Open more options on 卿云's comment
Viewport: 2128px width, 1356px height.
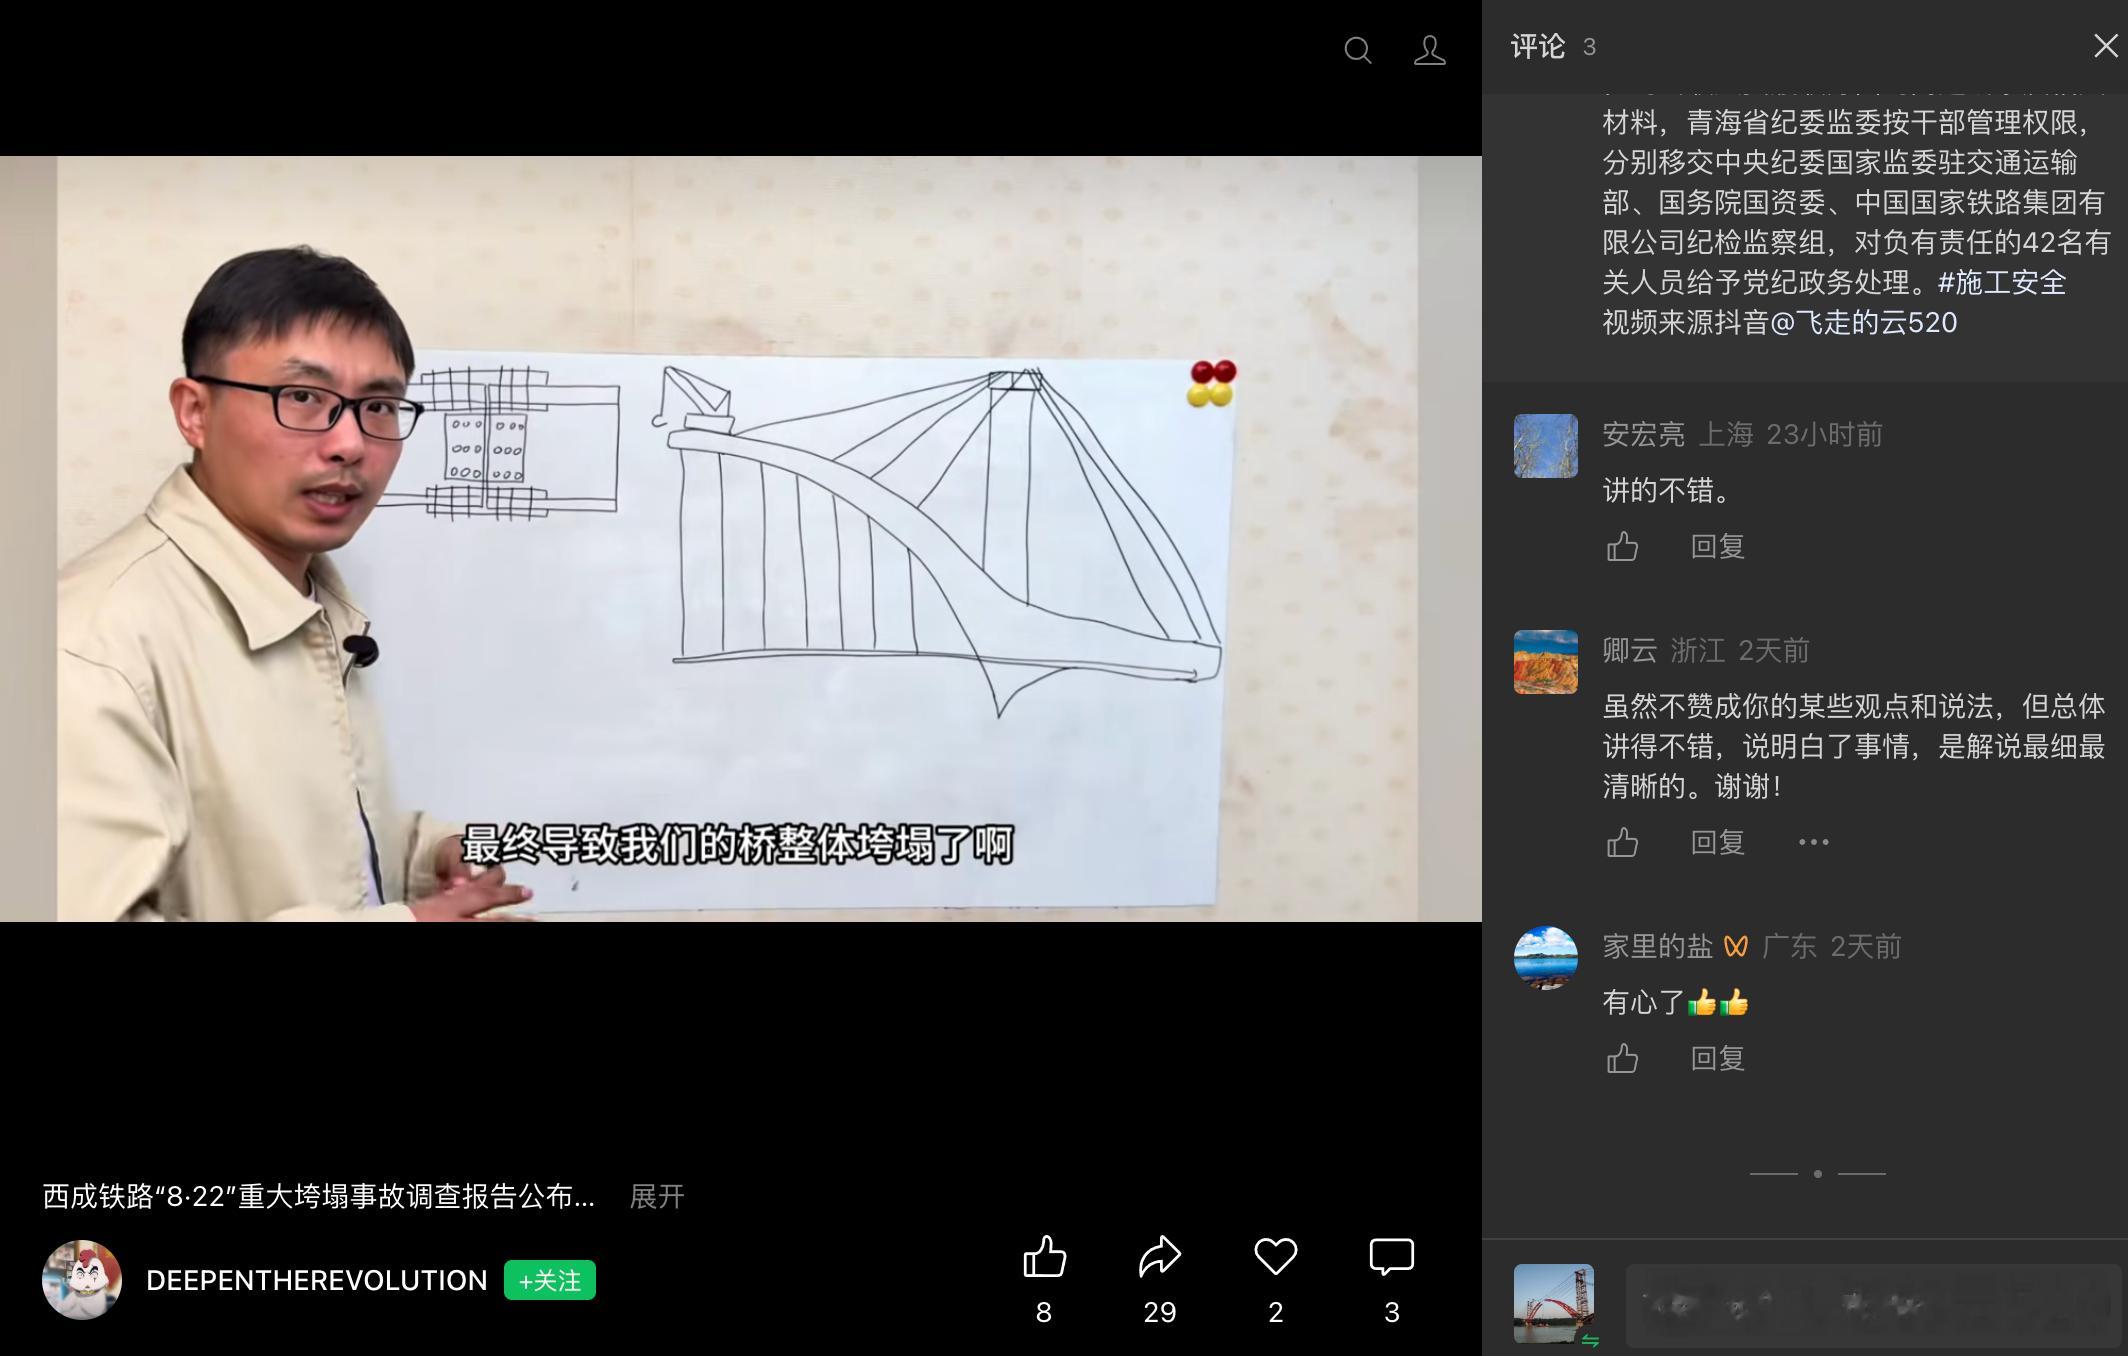[1813, 843]
